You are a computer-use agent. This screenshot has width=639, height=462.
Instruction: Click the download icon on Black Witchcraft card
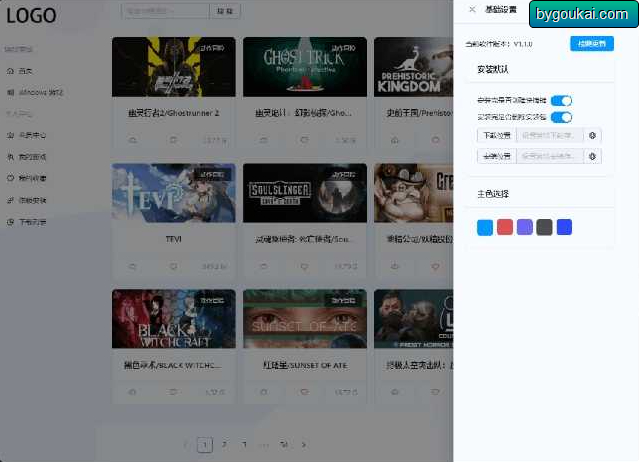click(132, 392)
